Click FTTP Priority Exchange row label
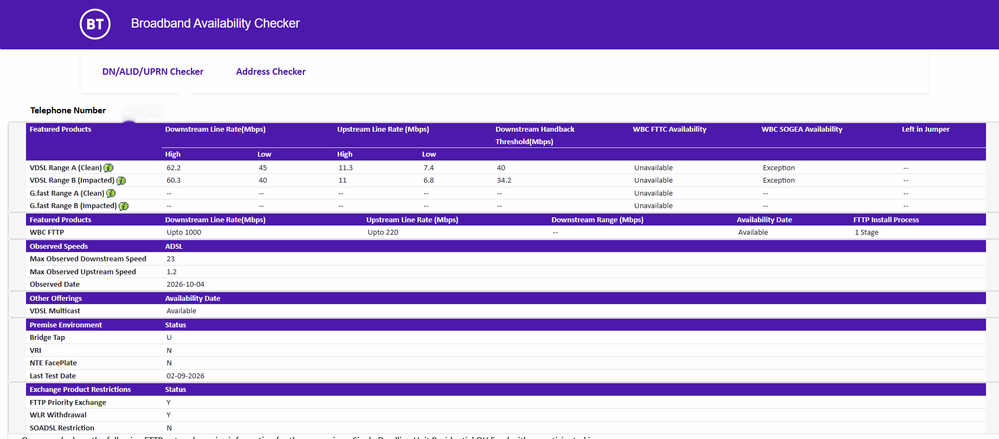 point(68,403)
